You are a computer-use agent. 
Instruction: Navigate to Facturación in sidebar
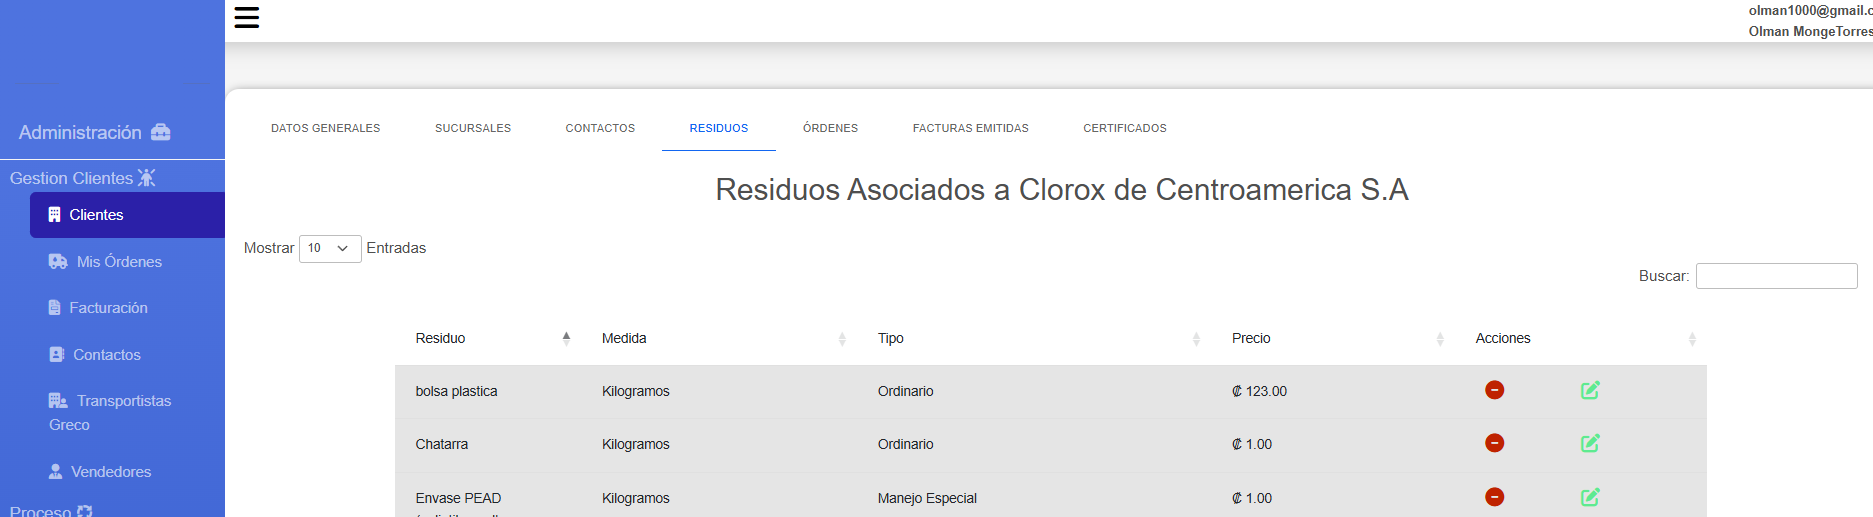(108, 308)
